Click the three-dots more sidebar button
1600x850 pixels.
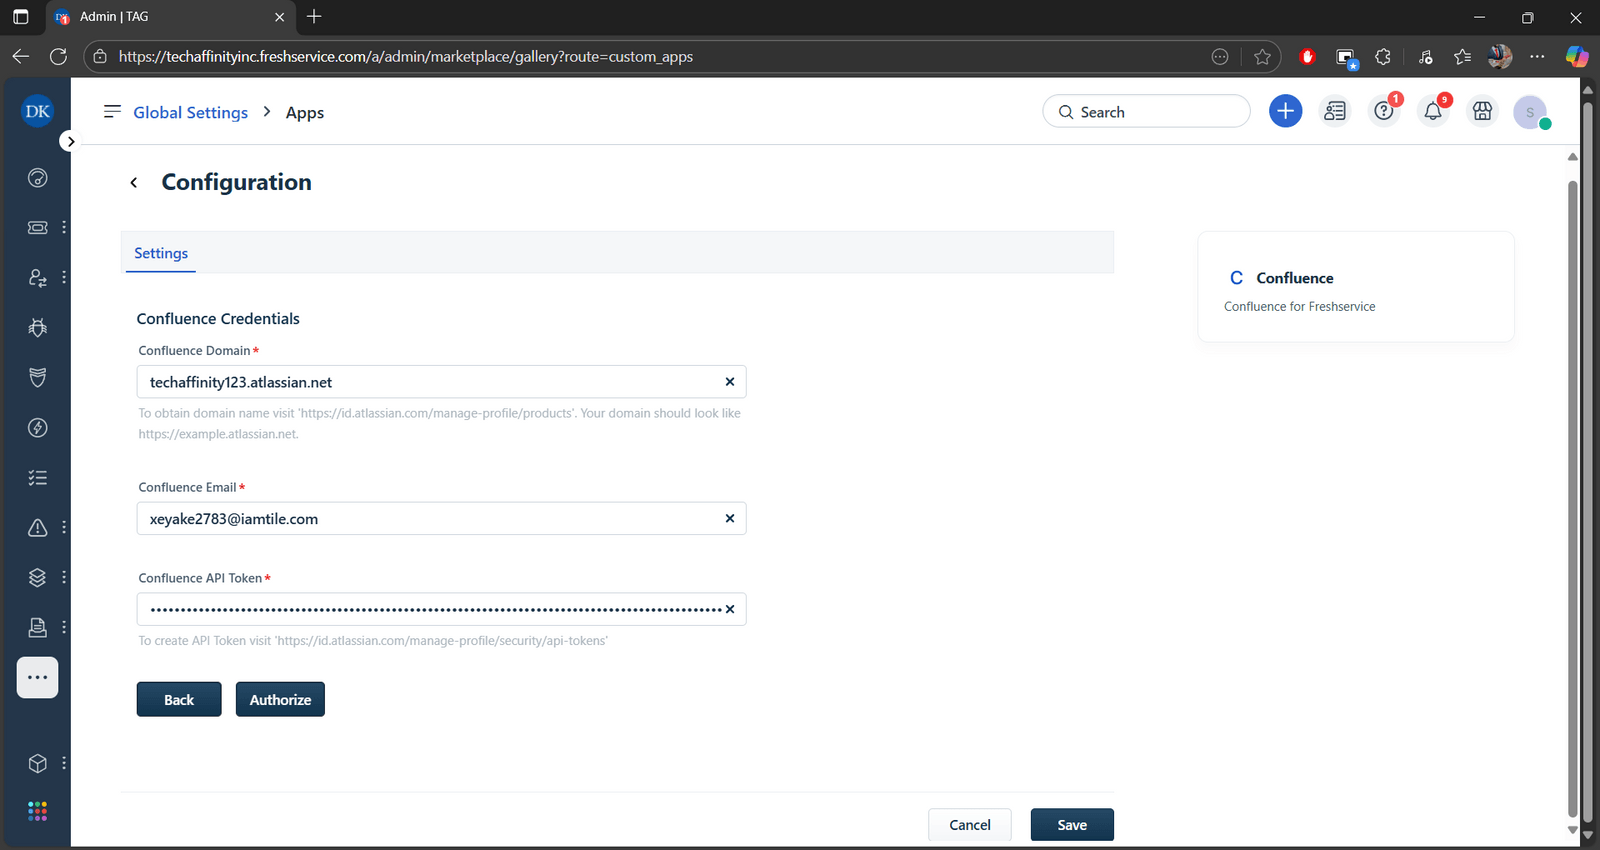(x=38, y=677)
